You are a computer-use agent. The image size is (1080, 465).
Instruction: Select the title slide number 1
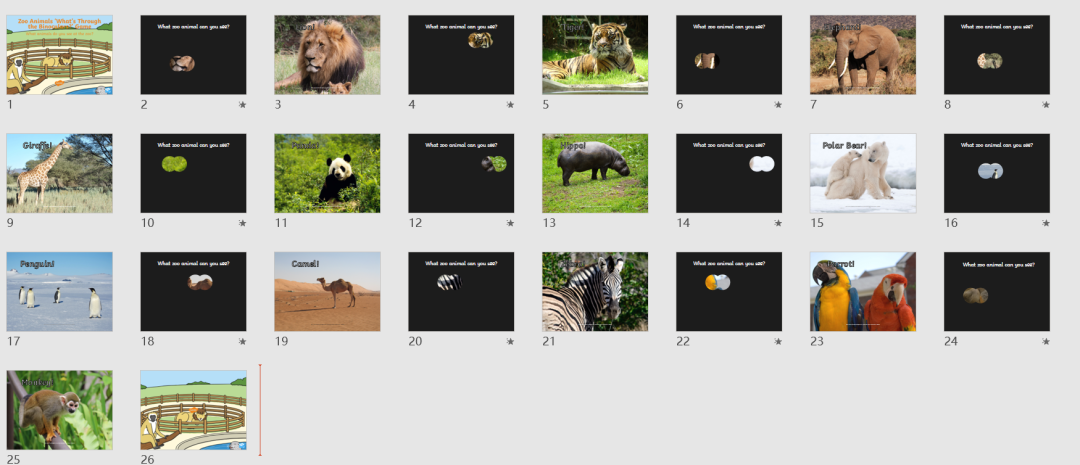pyautogui.click(x=59, y=55)
